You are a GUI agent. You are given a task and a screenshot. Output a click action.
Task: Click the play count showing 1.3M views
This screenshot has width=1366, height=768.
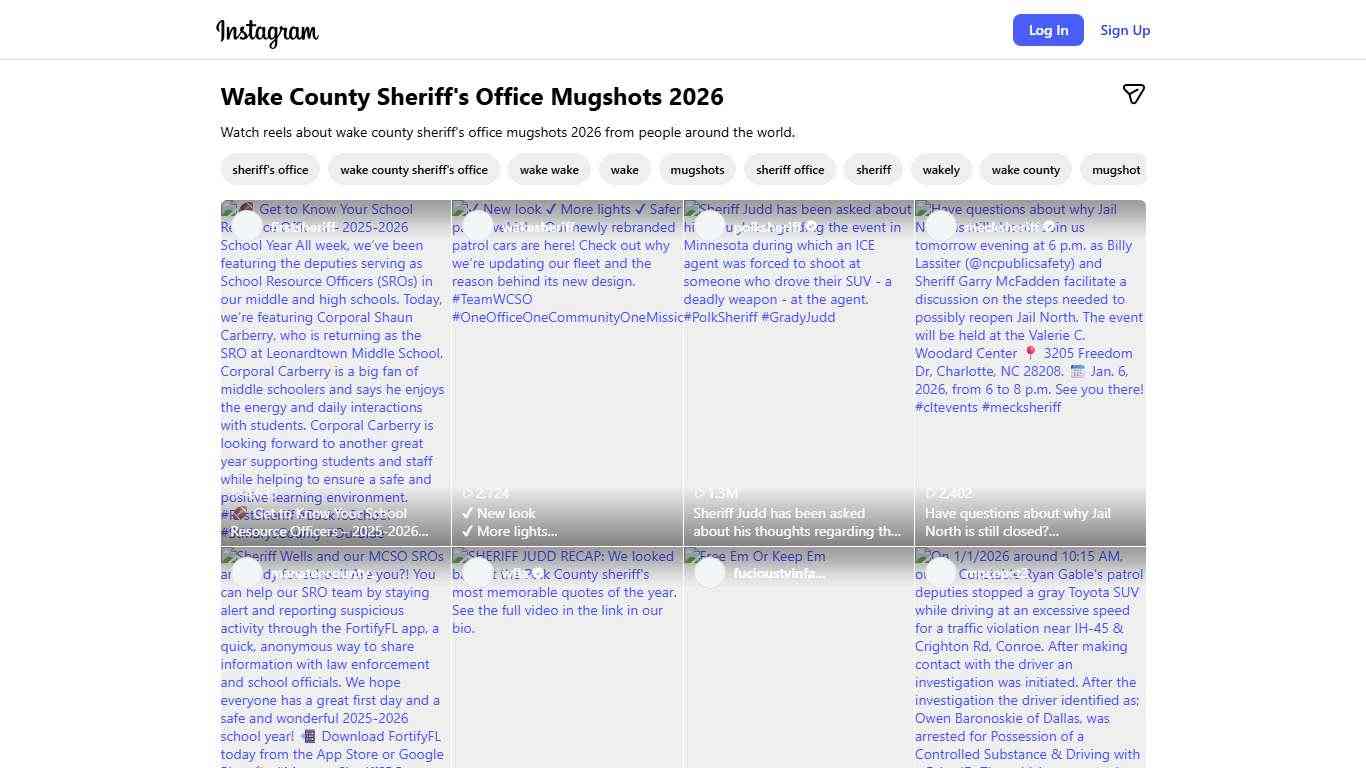713,493
